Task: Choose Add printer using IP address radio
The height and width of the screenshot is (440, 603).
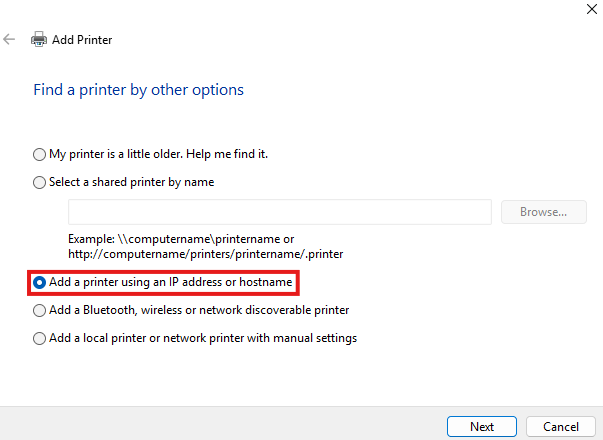Action: tap(39, 283)
